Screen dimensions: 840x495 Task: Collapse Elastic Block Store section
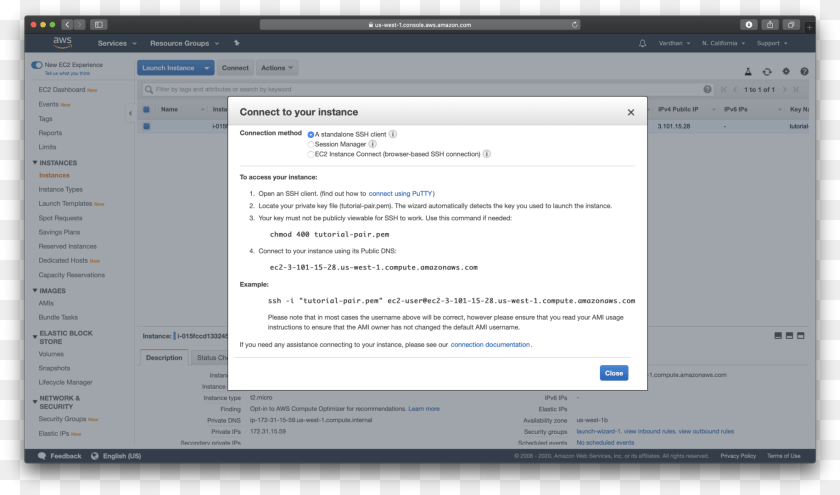click(x=35, y=337)
